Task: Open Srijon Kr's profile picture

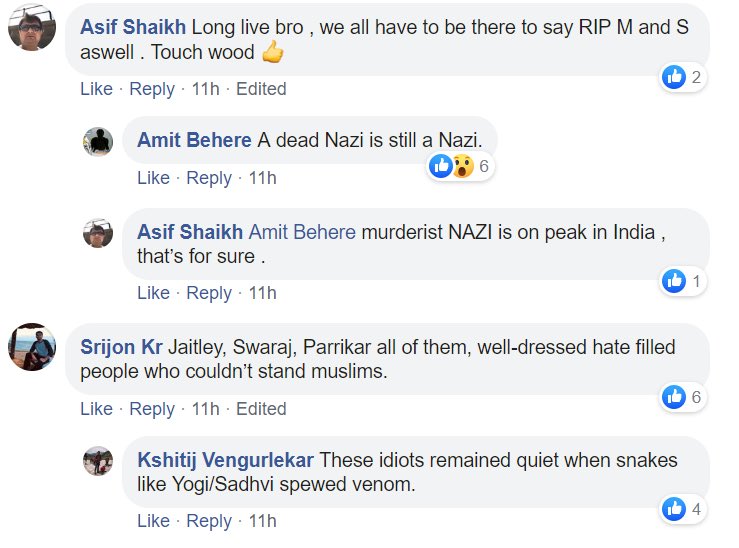Action: coord(31,347)
